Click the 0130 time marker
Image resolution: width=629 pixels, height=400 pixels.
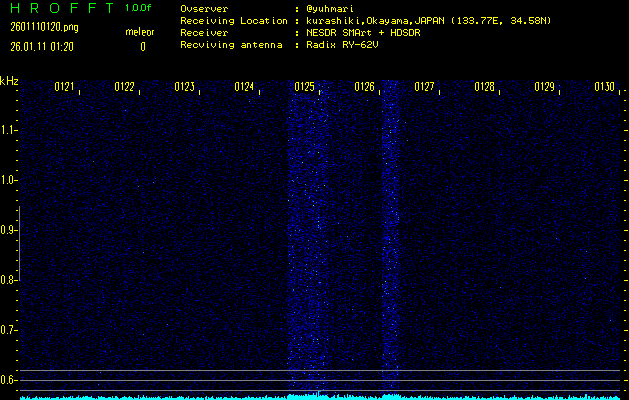(604, 87)
